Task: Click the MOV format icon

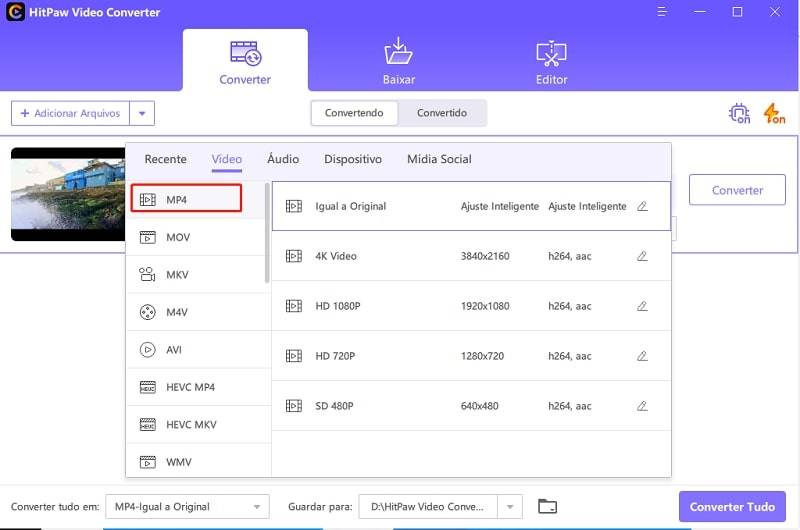Action: pos(147,237)
